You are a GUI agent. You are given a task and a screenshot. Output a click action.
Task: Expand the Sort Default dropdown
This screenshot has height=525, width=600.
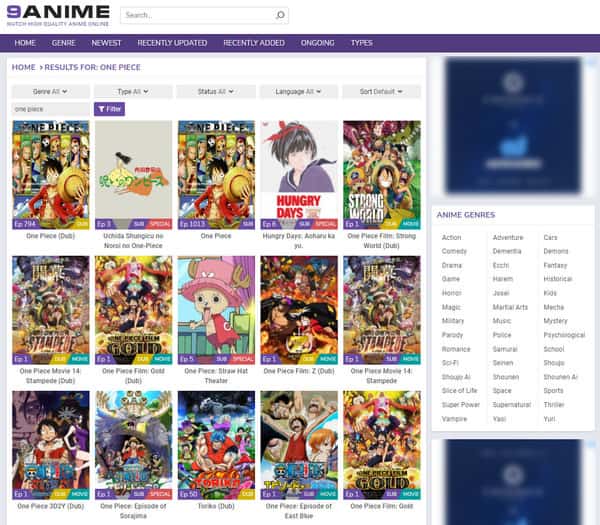pyautogui.click(x=381, y=91)
